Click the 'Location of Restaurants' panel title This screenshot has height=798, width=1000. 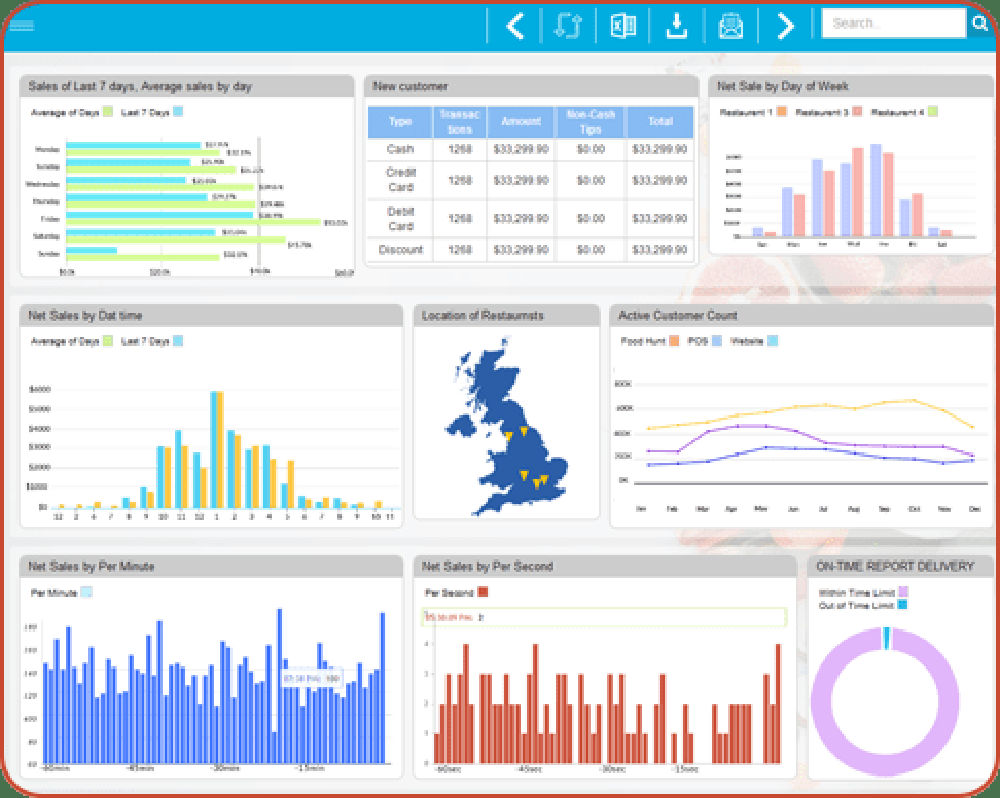(x=483, y=315)
